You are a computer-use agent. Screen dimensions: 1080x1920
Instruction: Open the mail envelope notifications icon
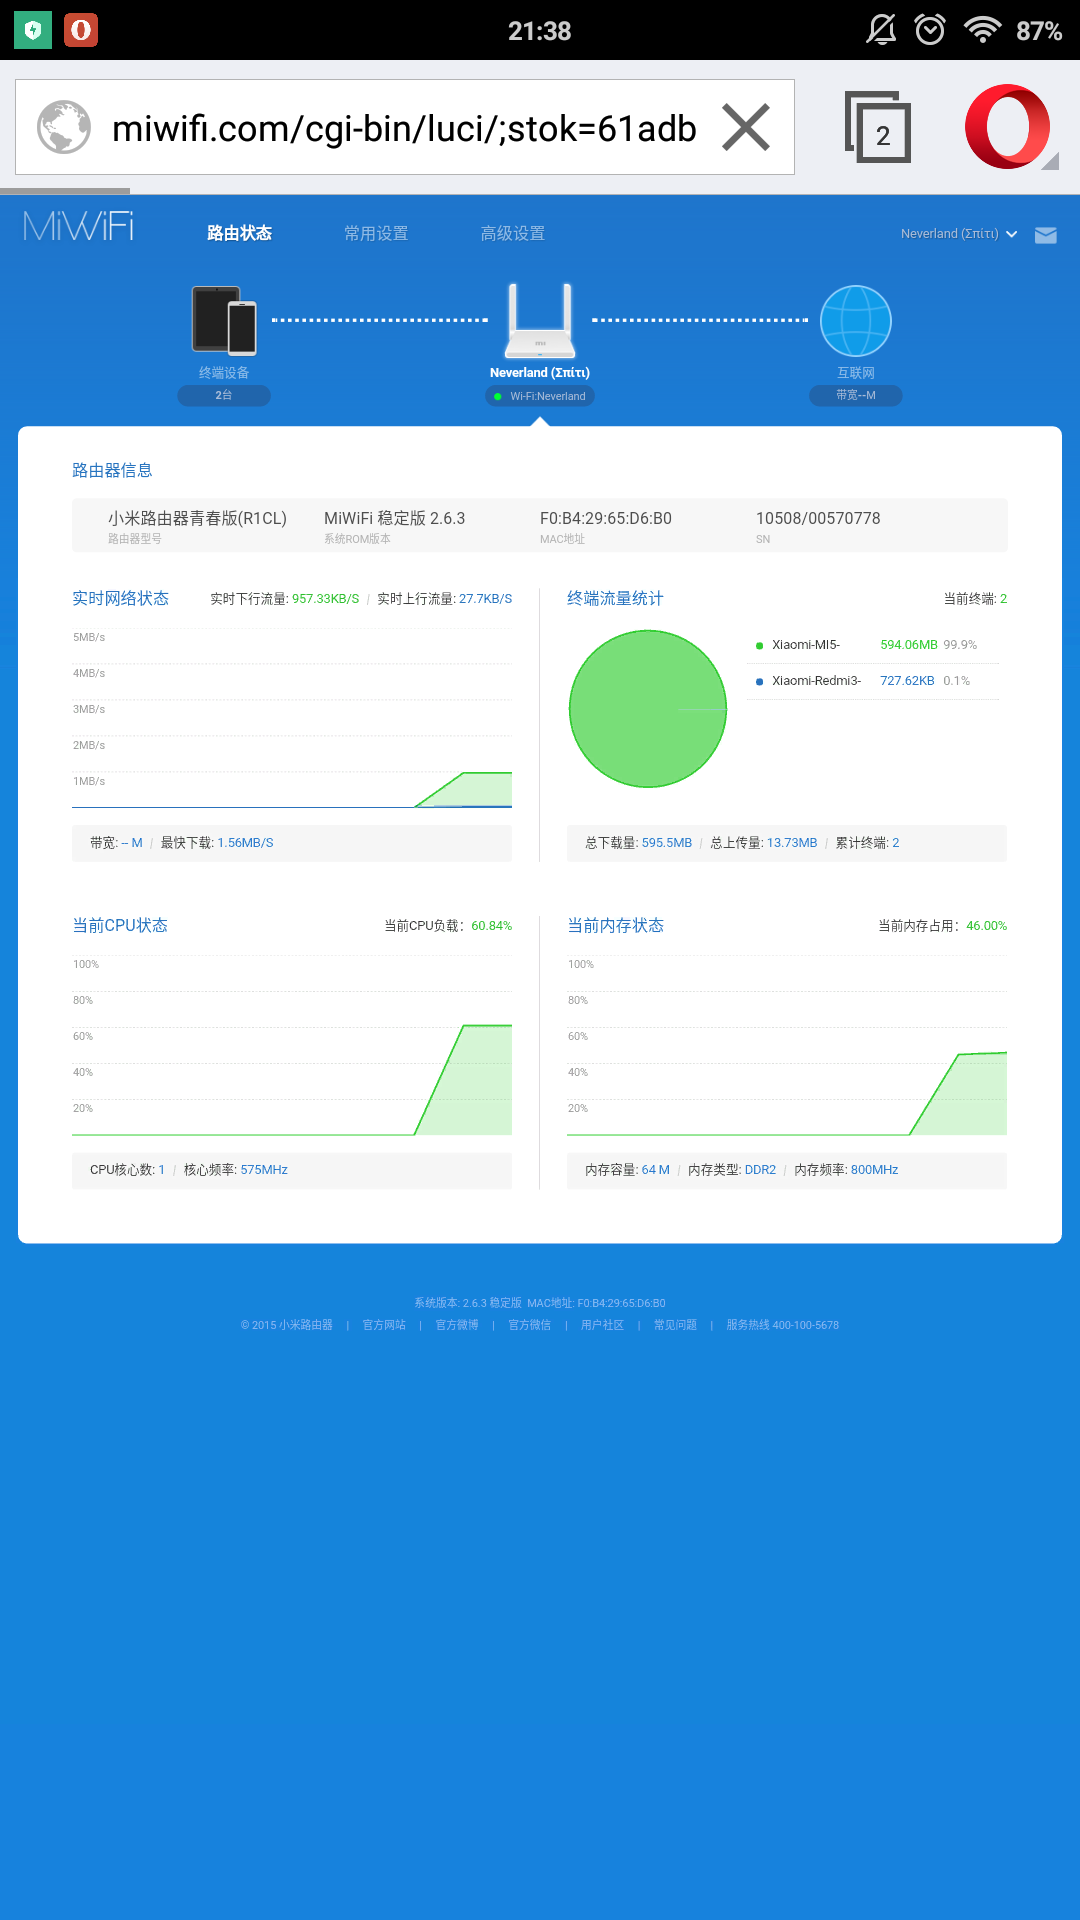pyautogui.click(x=1046, y=235)
